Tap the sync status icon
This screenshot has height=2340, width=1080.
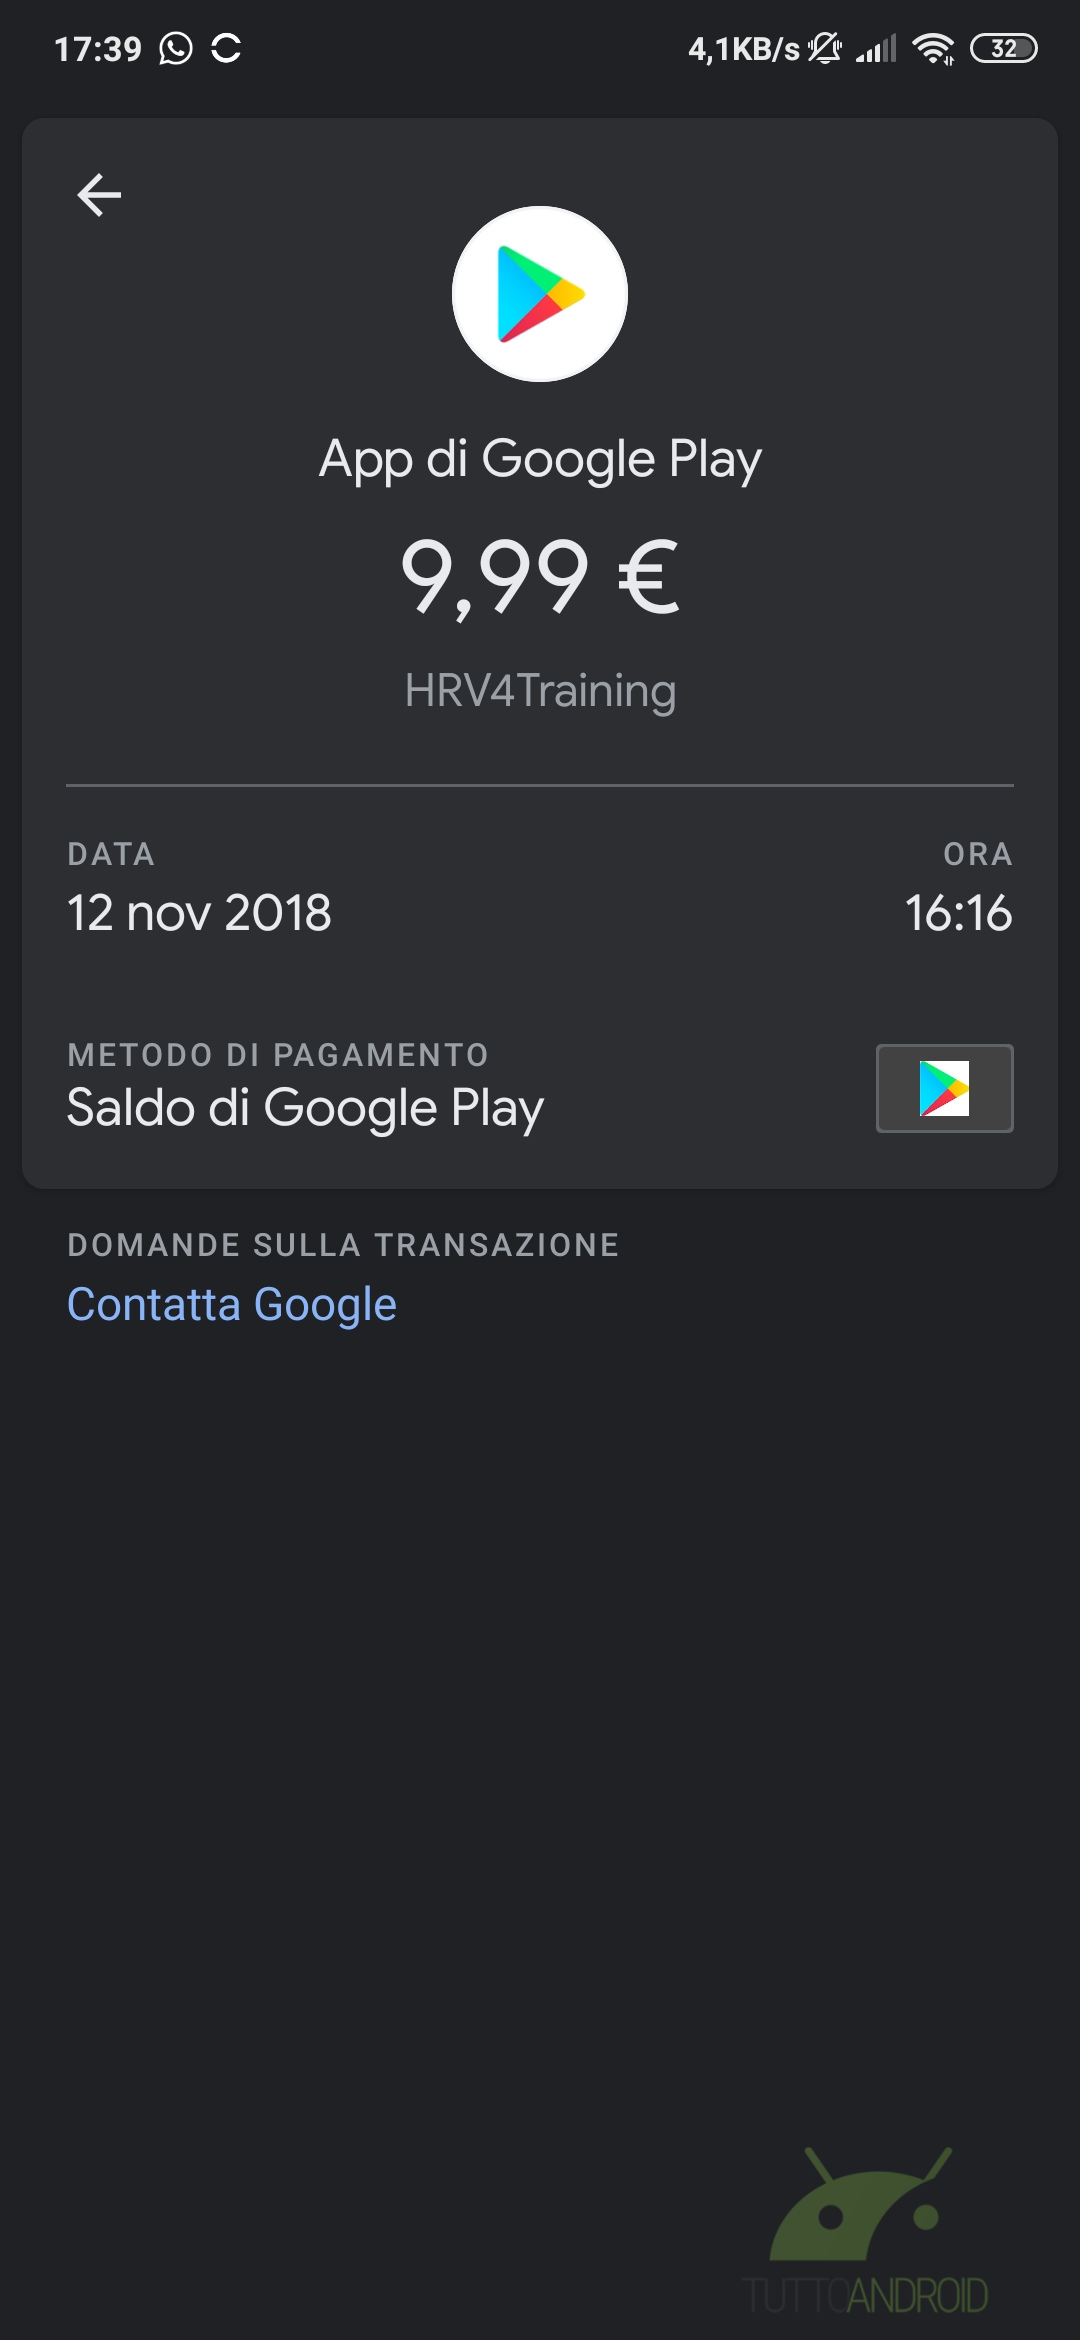click(227, 48)
